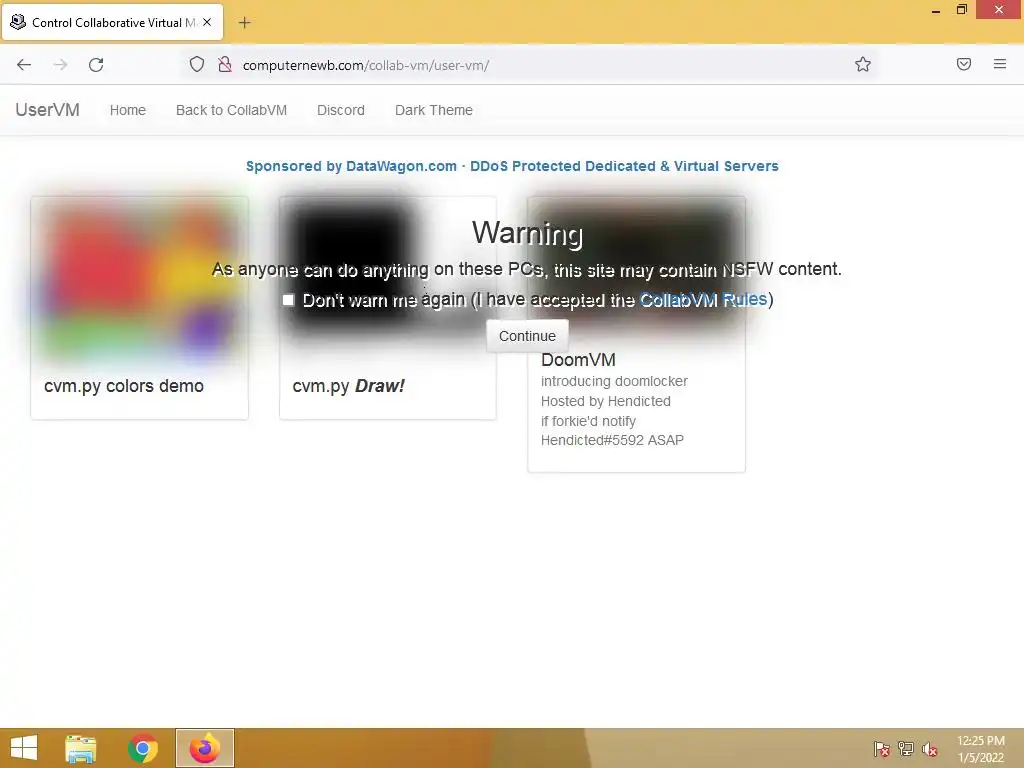Open a new browser tab
Screen dimensions: 1024x768
point(244,23)
